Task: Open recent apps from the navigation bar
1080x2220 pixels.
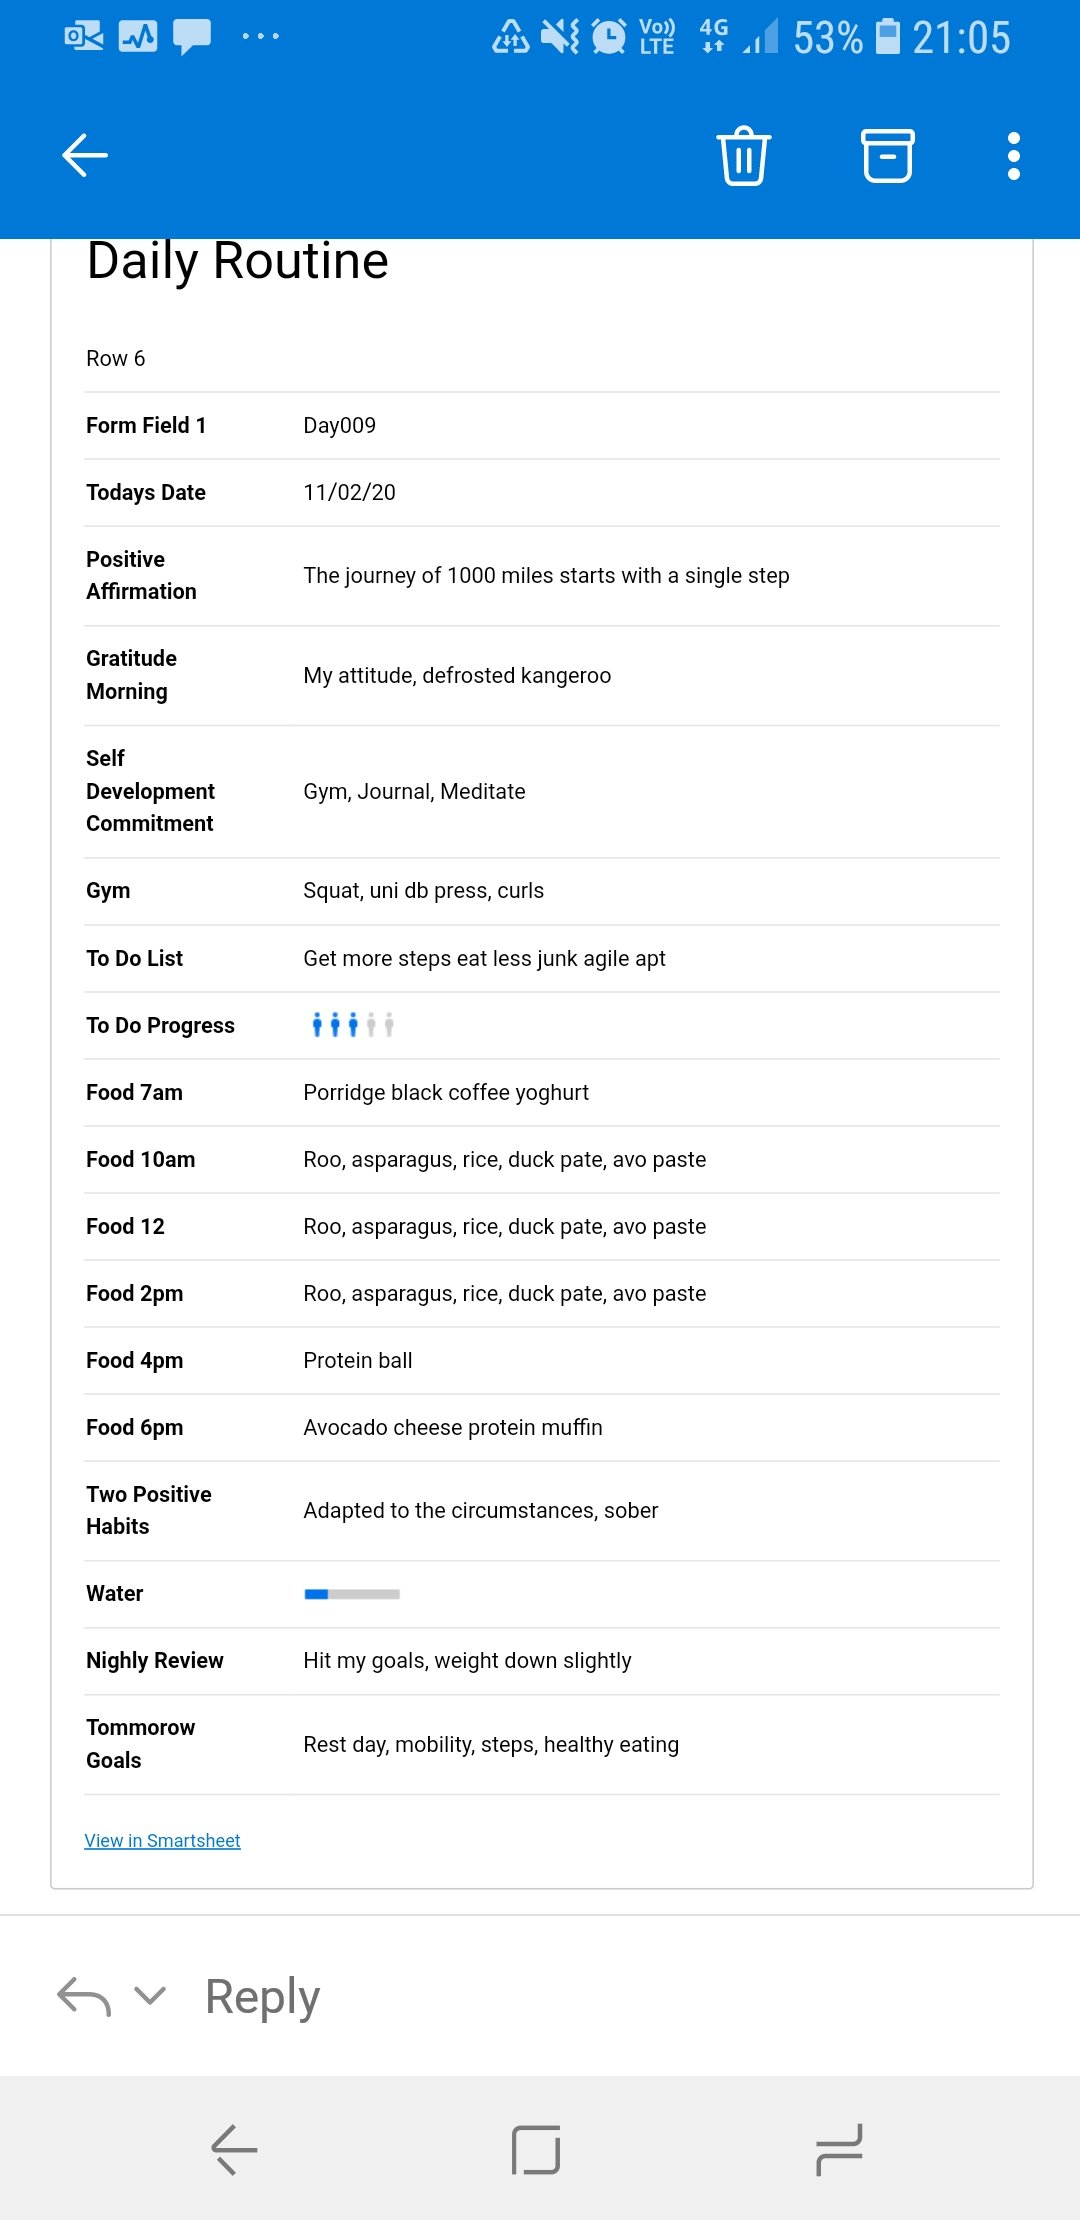Action: tap(838, 2150)
